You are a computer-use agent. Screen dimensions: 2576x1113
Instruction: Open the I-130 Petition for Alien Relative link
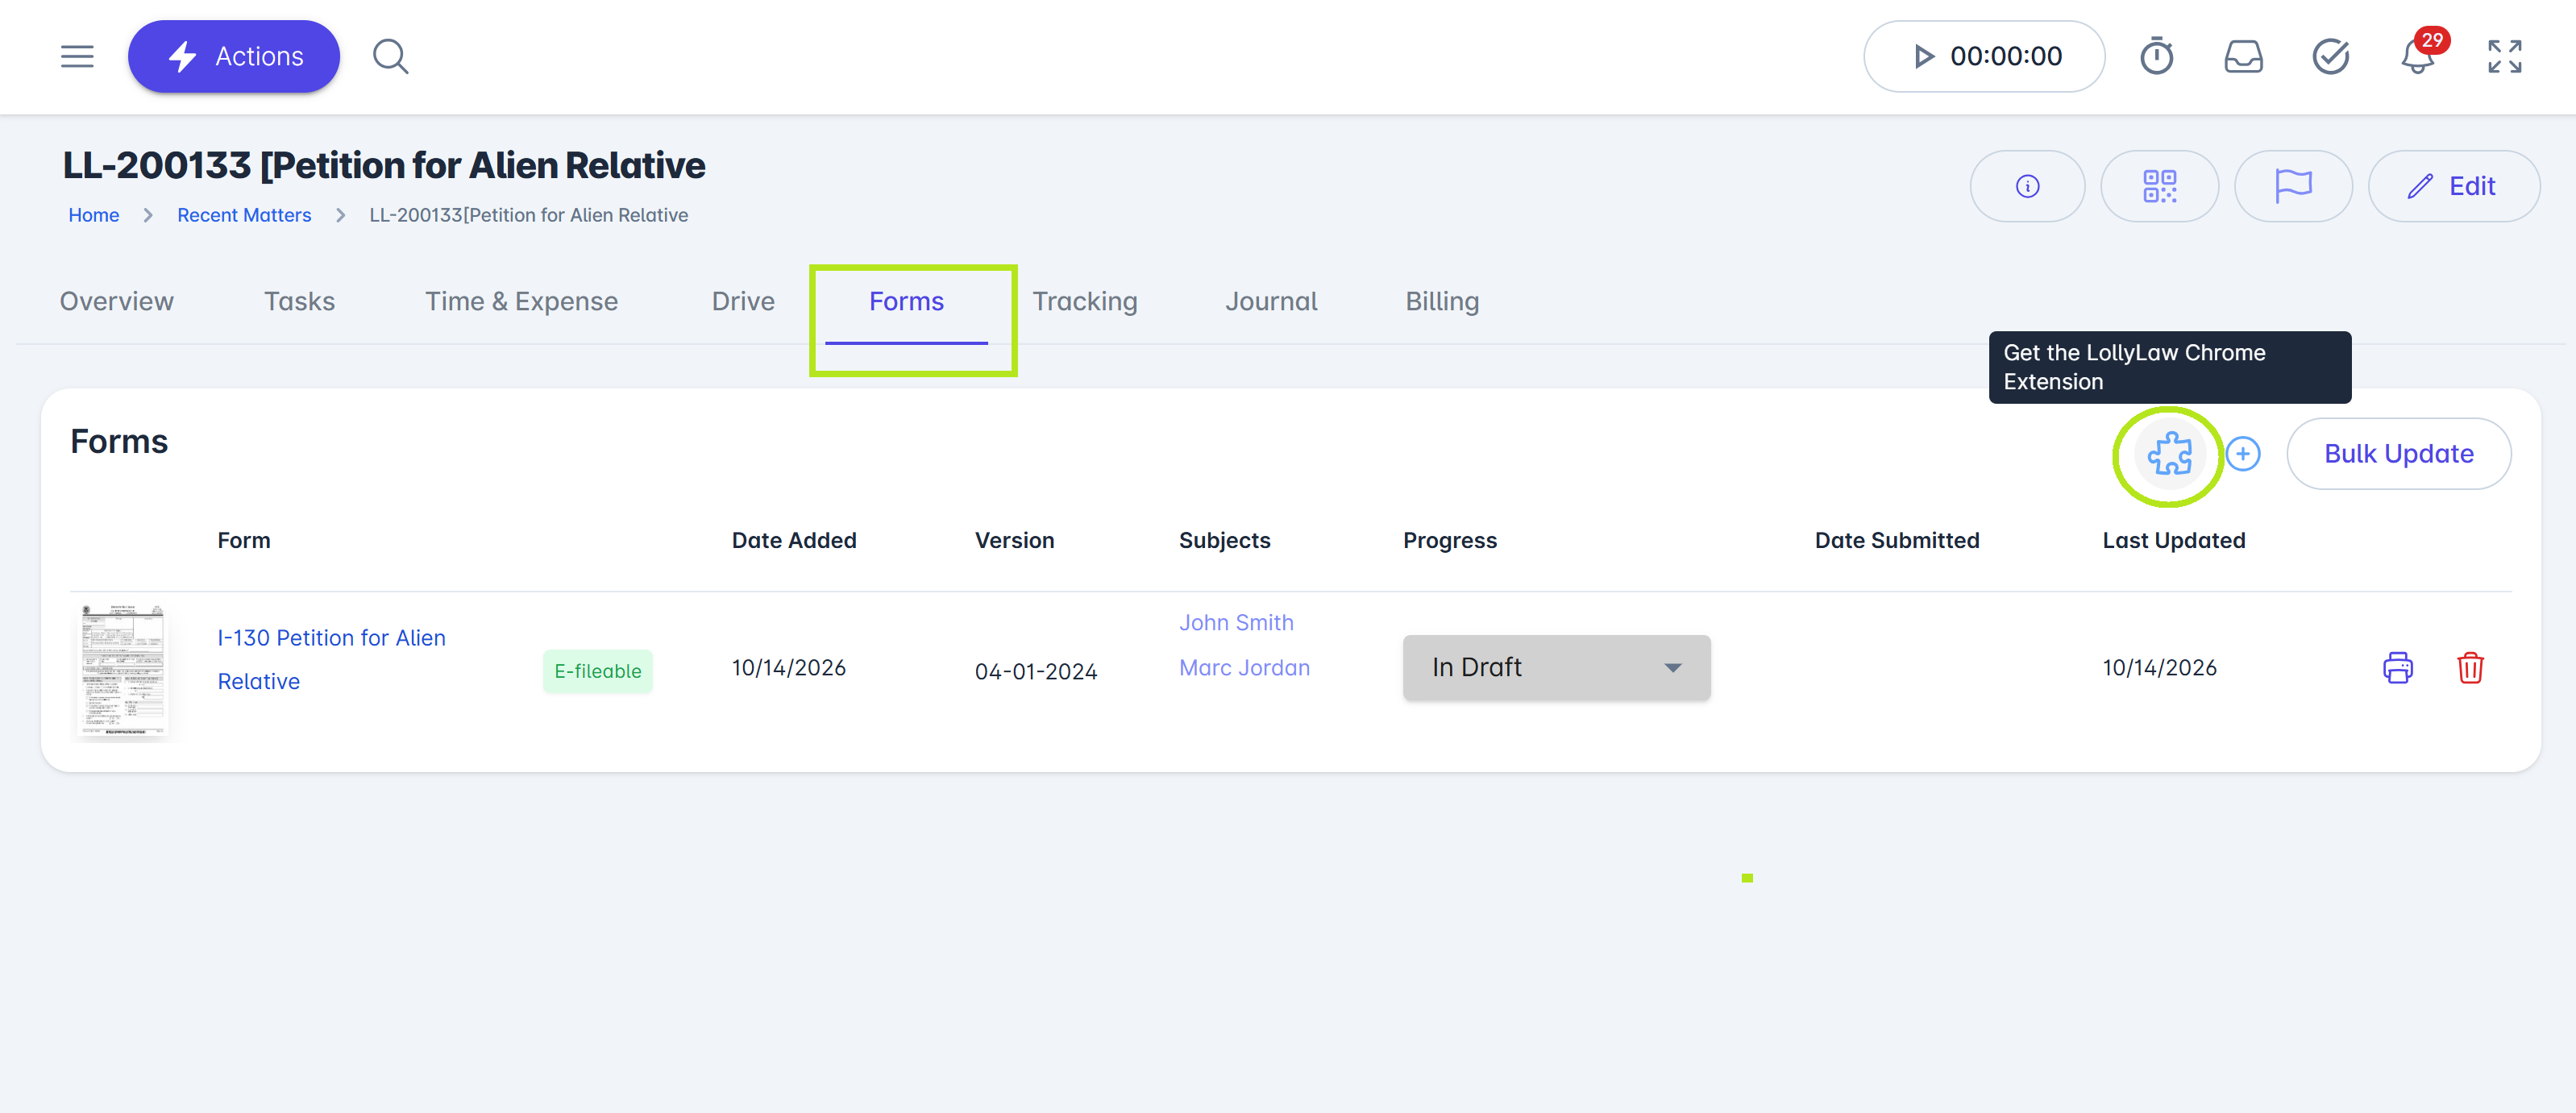[332, 659]
